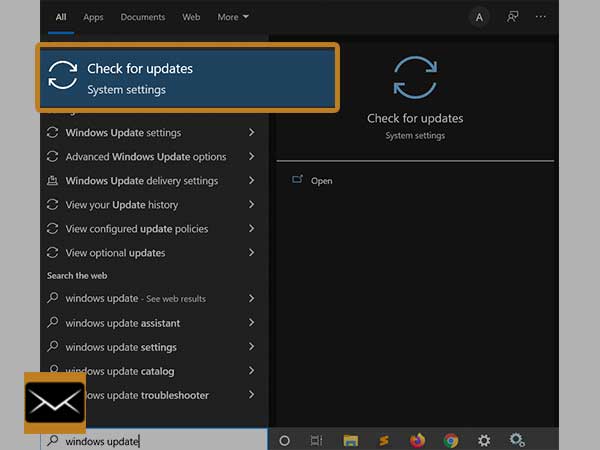Open File Explorer from the taskbar
600x450 pixels.
click(351, 441)
